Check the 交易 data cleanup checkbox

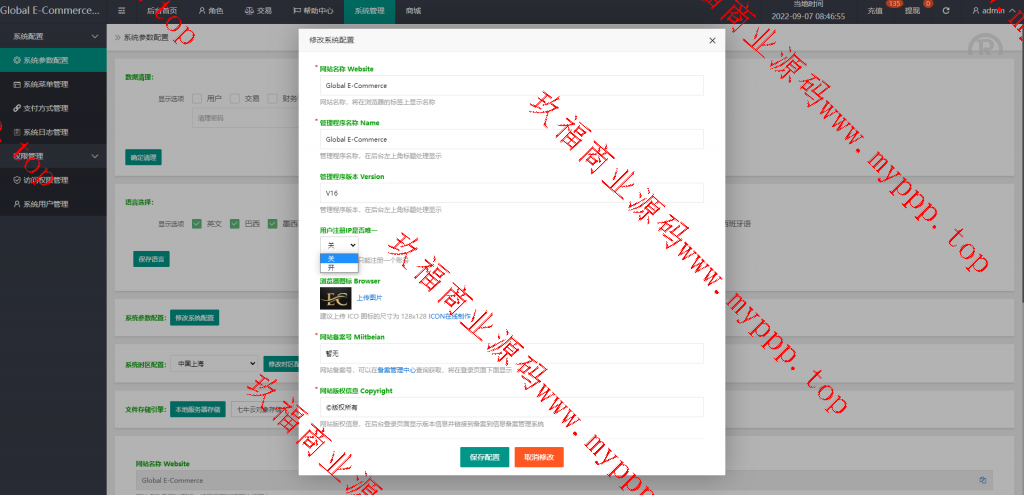click(x=235, y=99)
